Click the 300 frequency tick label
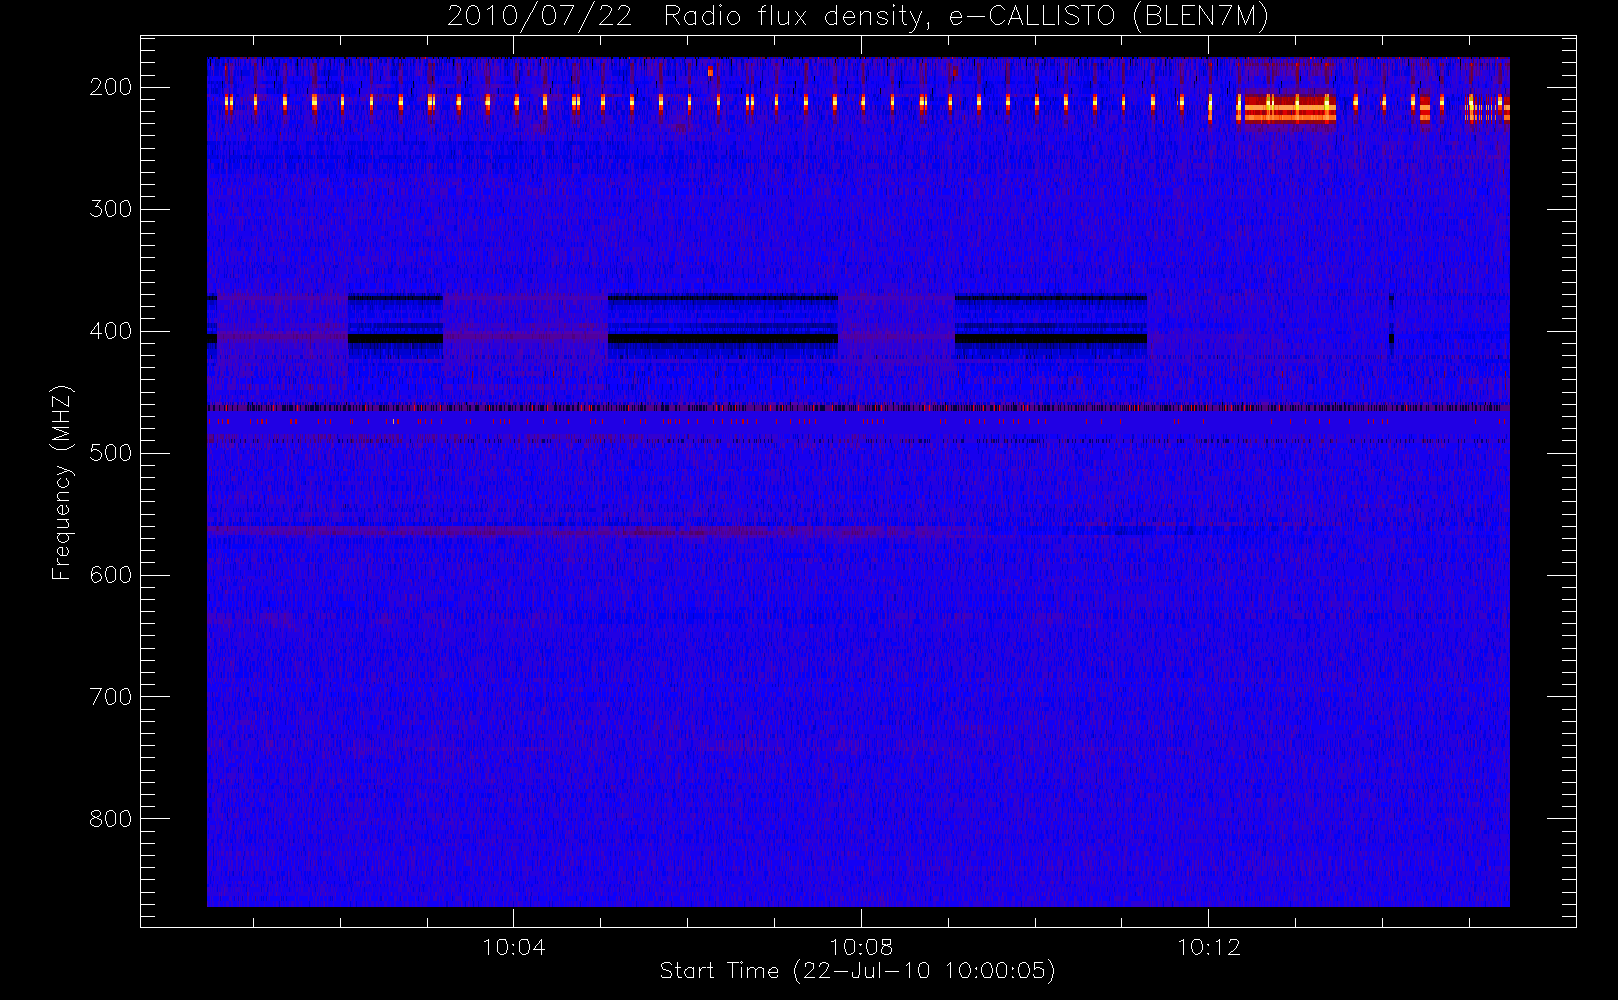 pos(110,209)
